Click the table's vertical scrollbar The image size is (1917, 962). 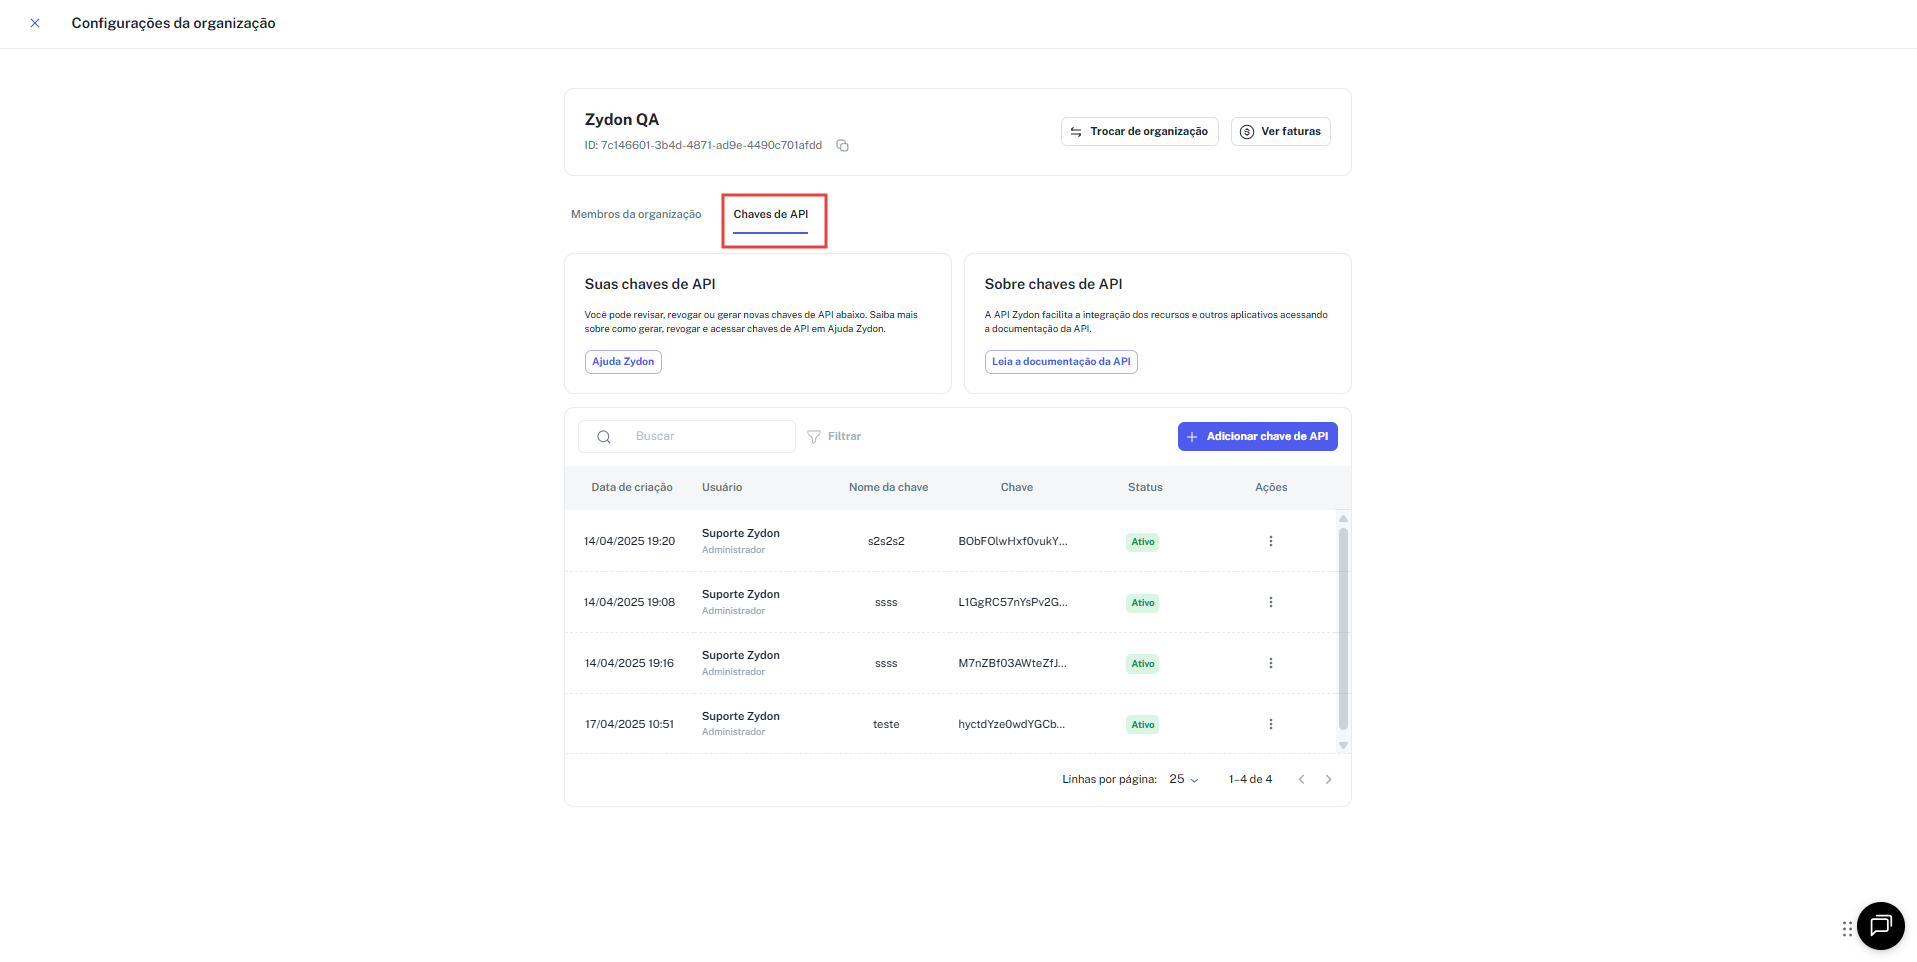point(1343,629)
